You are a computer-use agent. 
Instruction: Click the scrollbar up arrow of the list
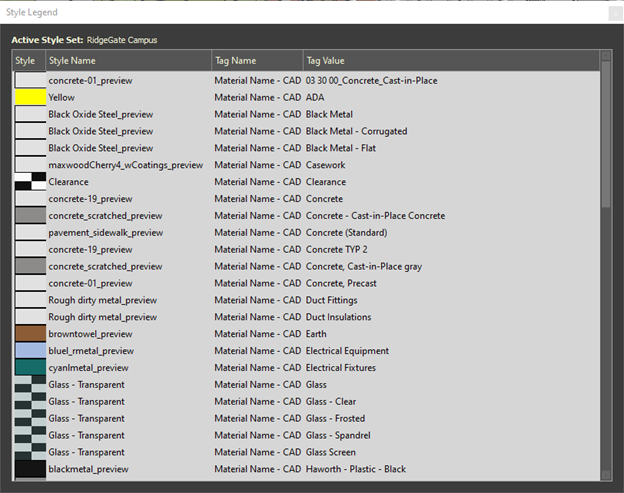click(606, 56)
